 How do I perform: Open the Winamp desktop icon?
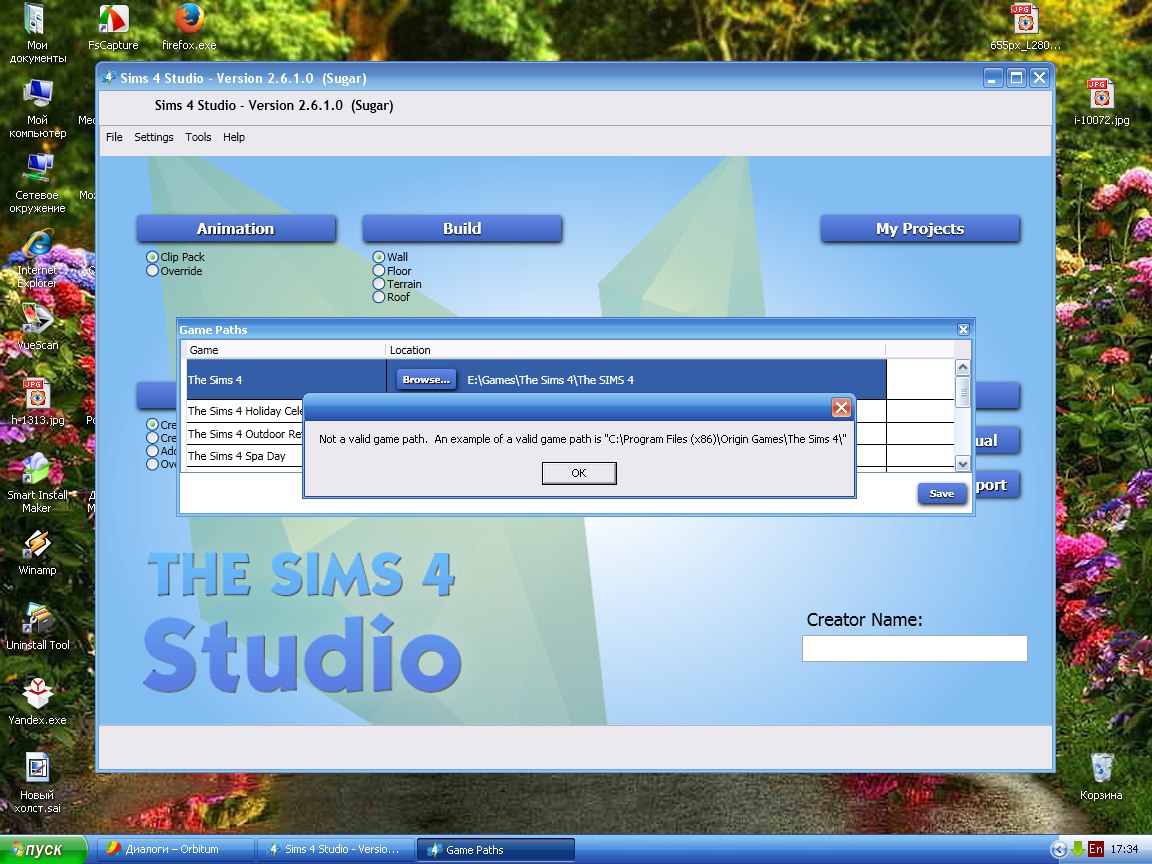click(37, 551)
